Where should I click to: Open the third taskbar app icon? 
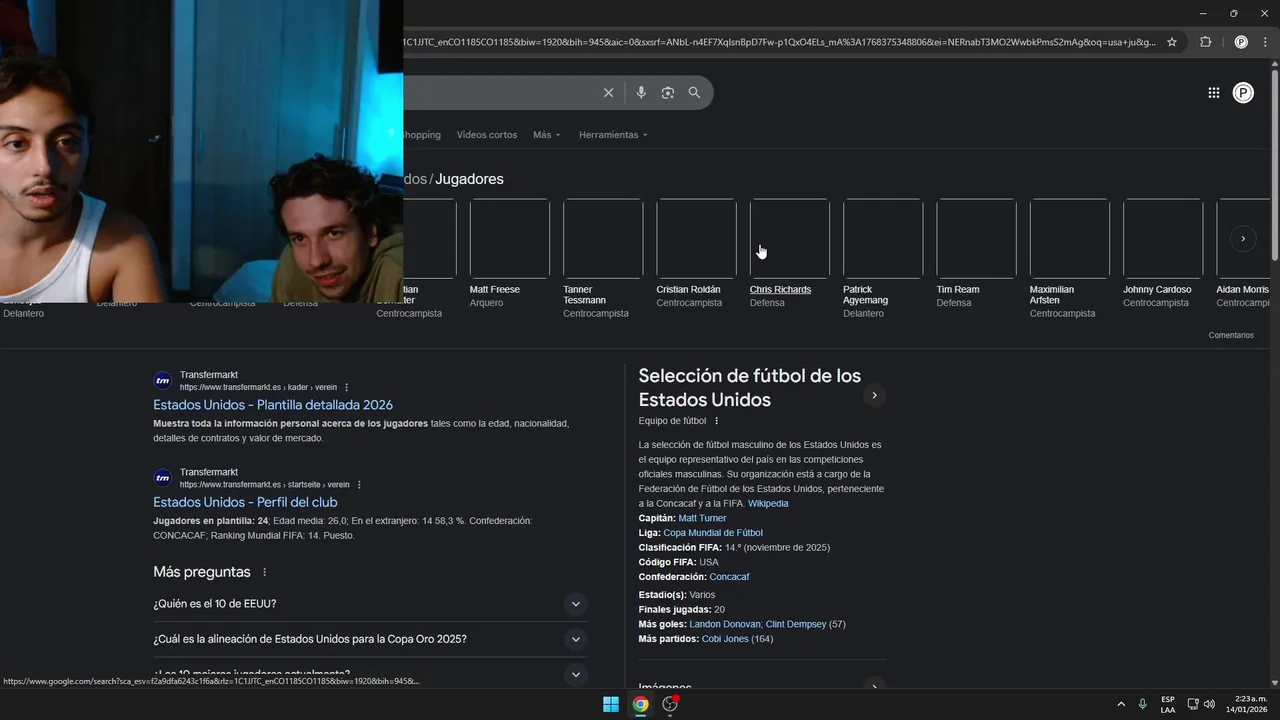(x=671, y=704)
